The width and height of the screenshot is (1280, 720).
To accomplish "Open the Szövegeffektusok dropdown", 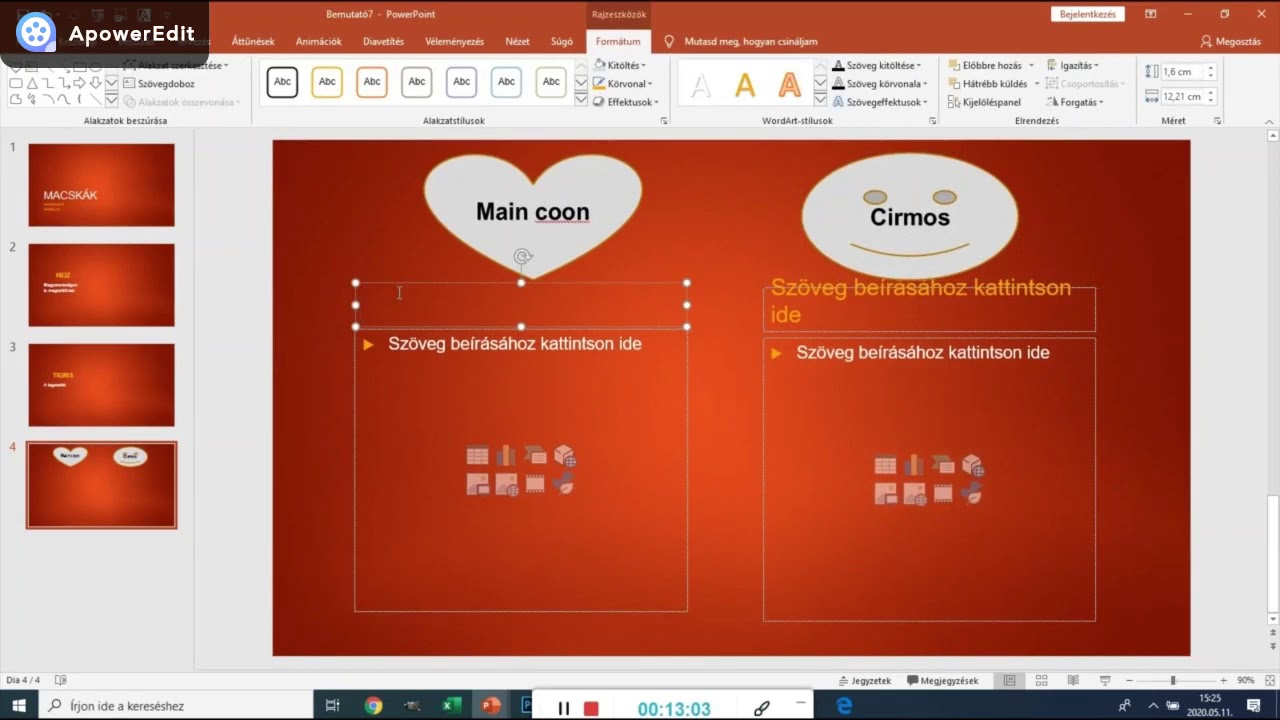I will click(880, 102).
